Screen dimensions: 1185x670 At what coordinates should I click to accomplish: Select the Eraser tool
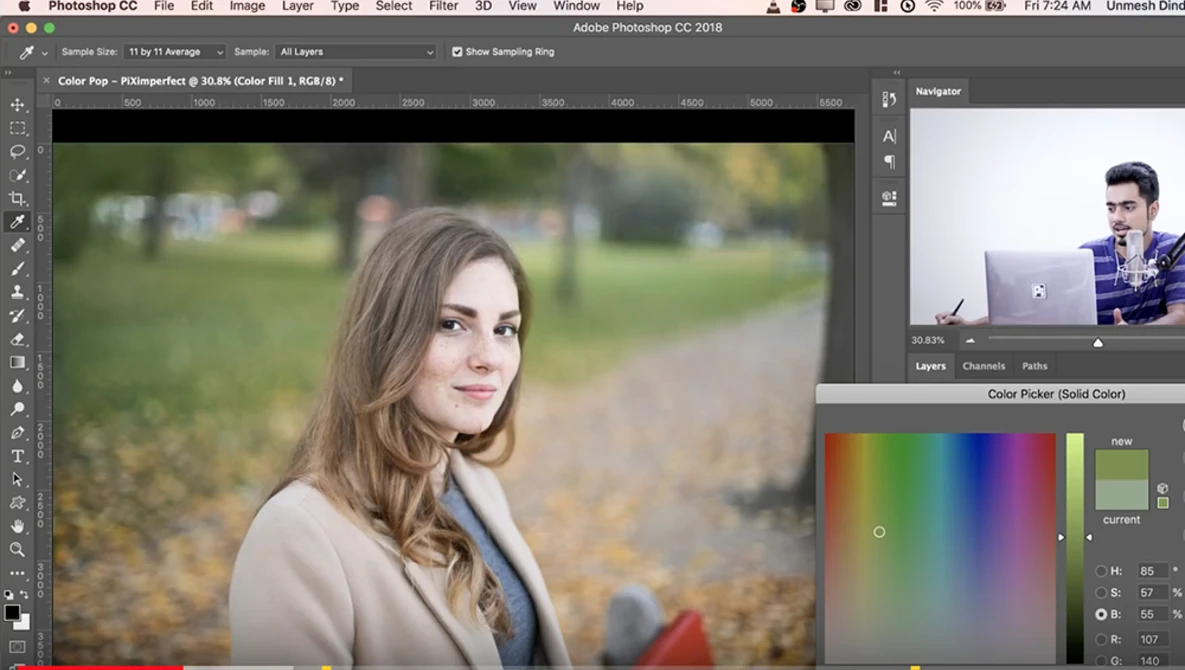click(17, 339)
